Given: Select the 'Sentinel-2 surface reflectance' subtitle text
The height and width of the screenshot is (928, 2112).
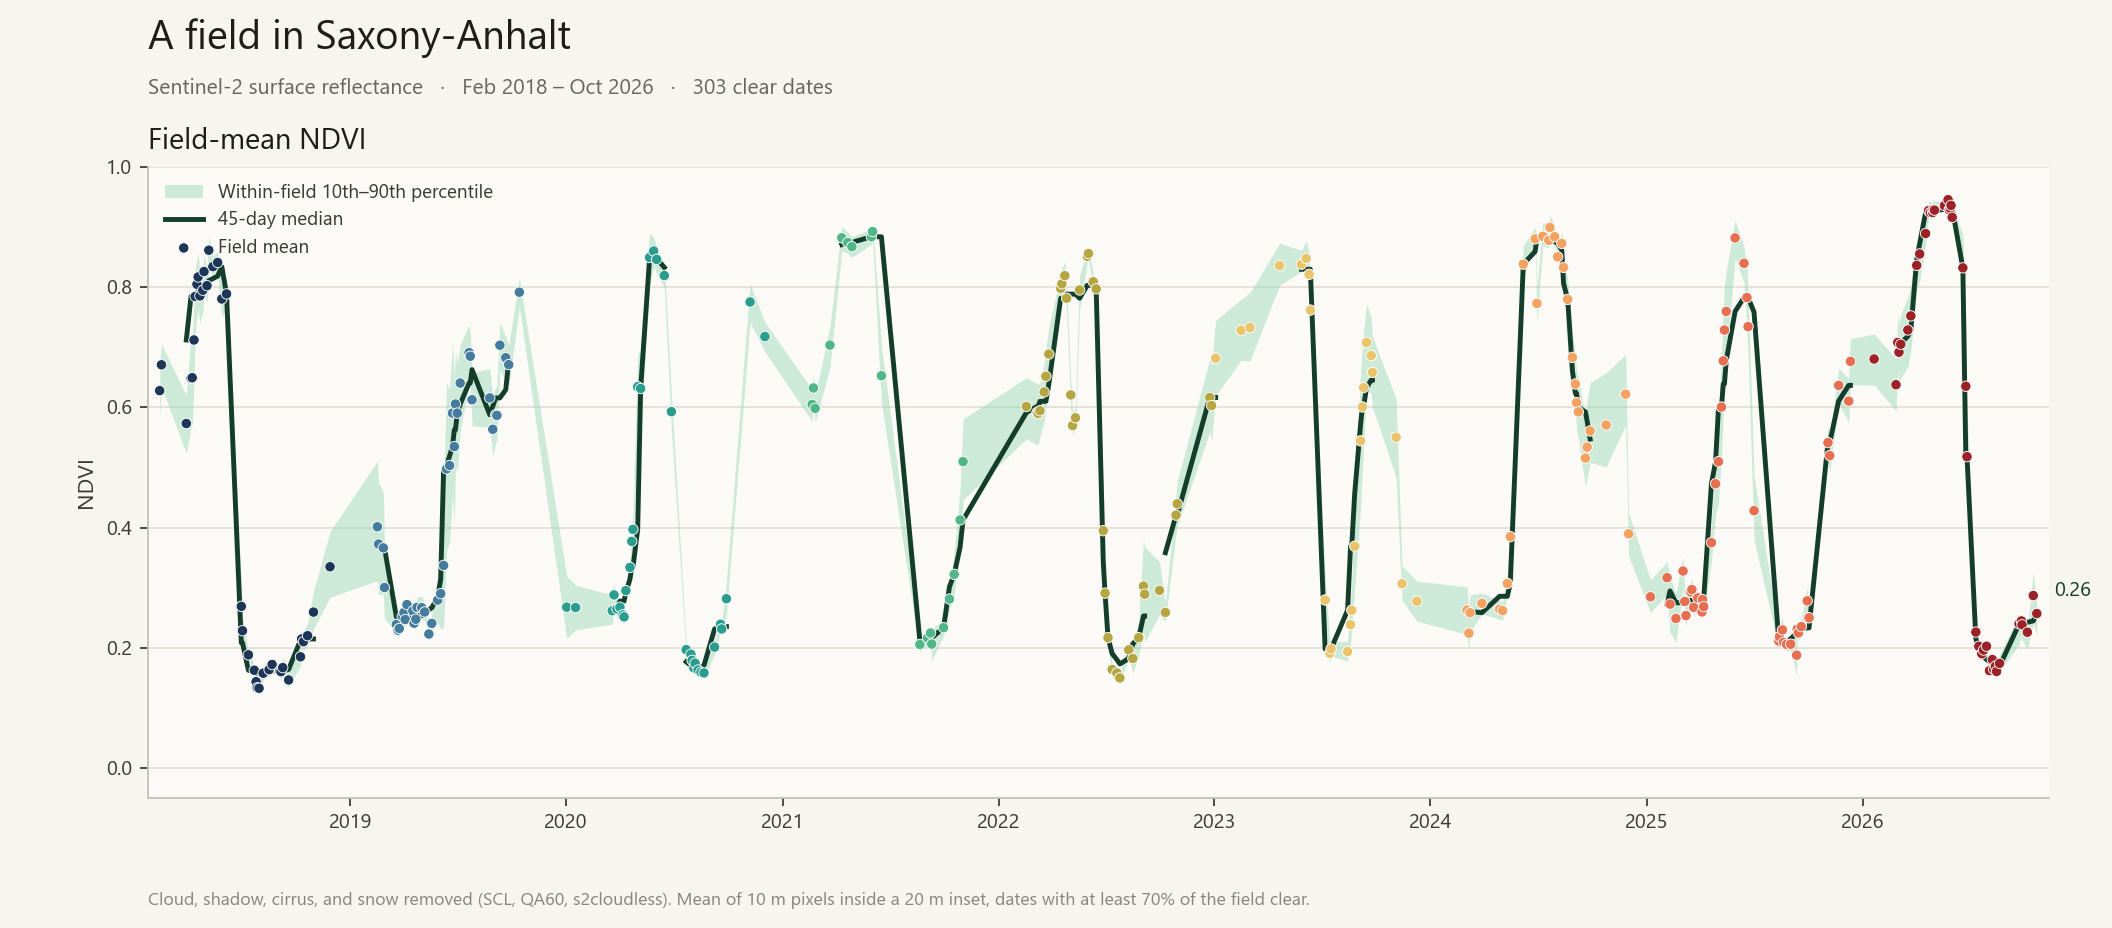Looking at the screenshot, I should pyautogui.click(x=285, y=87).
